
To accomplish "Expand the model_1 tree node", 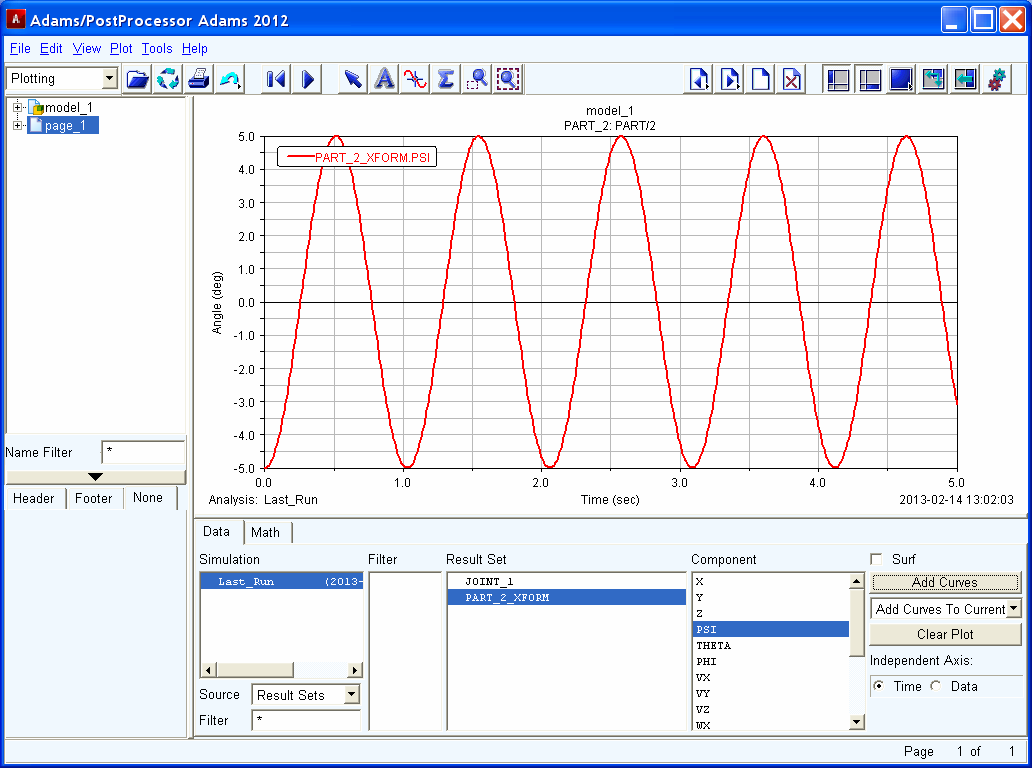I will (18, 107).
